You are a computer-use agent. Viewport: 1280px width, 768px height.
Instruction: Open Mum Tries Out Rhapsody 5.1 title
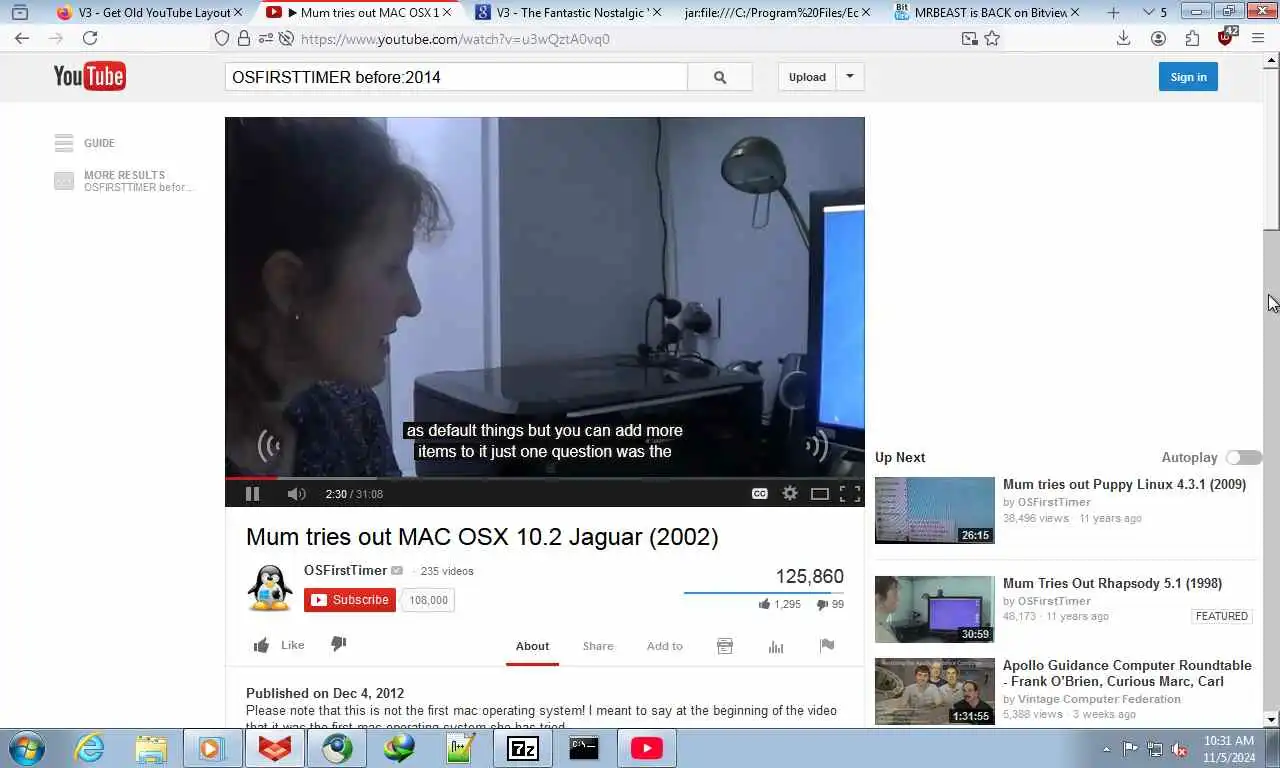tap(1112, 583)
